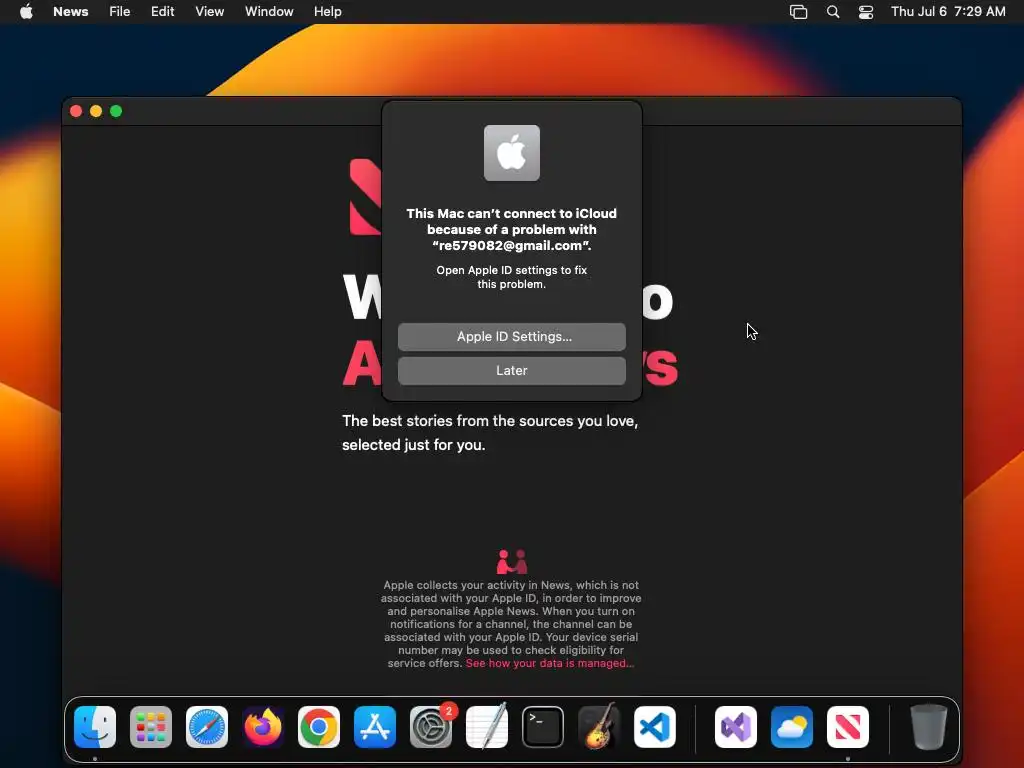Open the News menu in the menu bar
This screenshot has width=1024, height=768.
click(71, 11)
